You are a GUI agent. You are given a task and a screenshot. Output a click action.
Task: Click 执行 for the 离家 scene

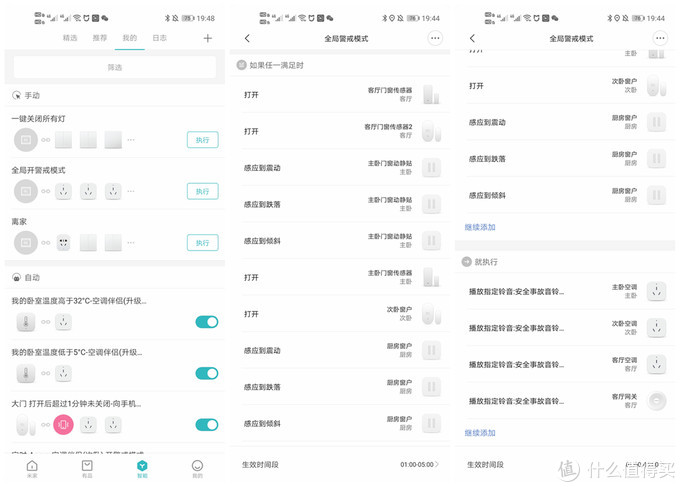203,243
